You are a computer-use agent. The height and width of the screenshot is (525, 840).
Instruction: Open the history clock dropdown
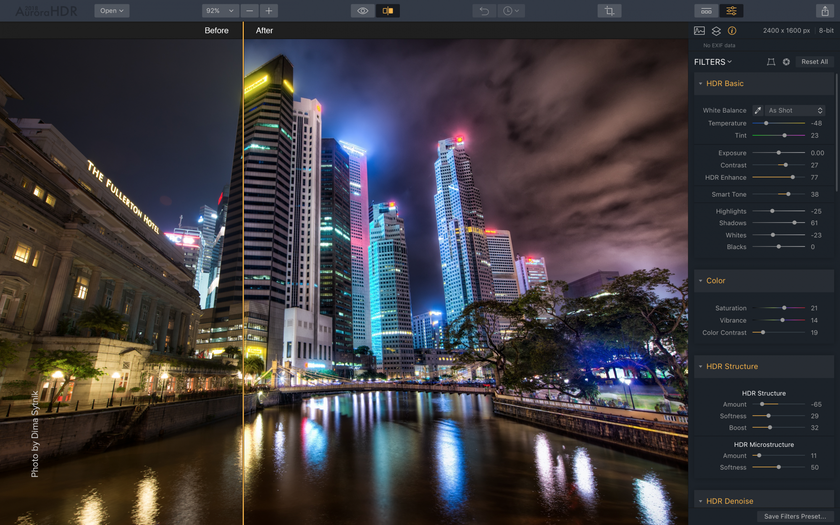coord(511,11)
